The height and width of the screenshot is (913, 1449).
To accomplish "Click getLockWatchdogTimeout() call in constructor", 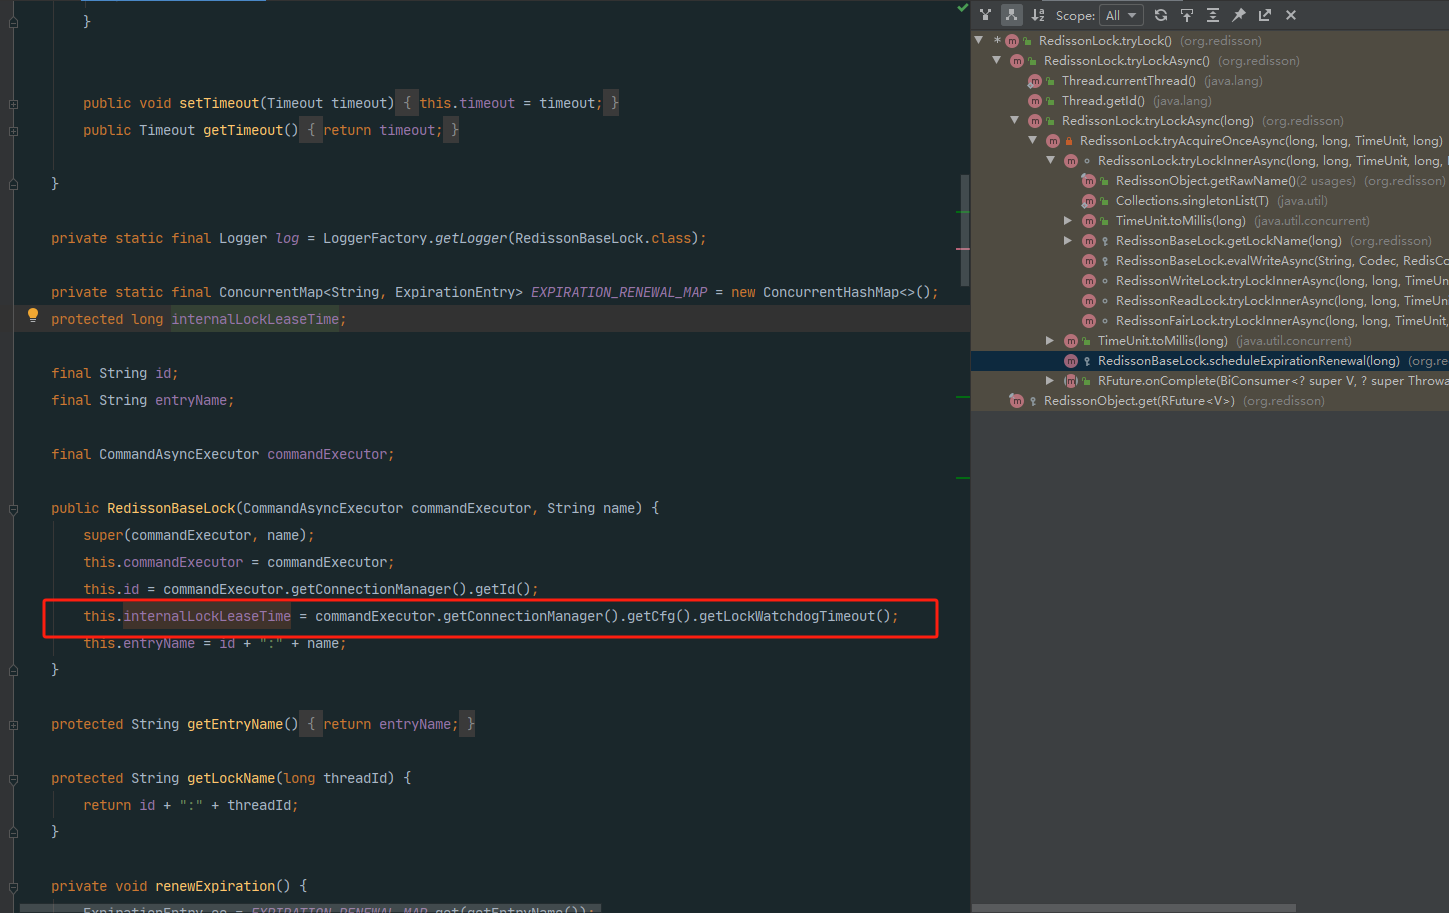I will [x=795, y=616].
